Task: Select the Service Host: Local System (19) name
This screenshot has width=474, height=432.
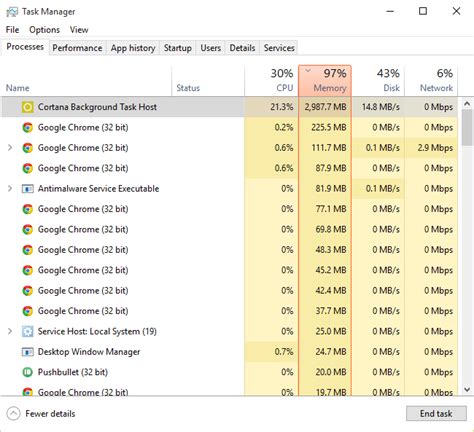Action: tap(97, 331)
